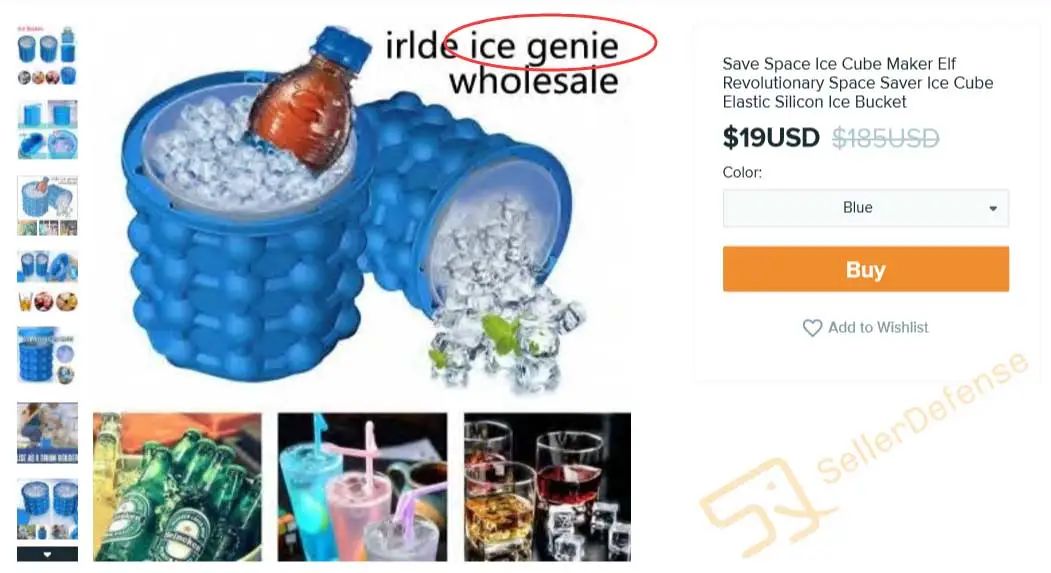Click the dropdown arrow in Color selector
Screen dimensions: 1051x573
click(993, 208)
